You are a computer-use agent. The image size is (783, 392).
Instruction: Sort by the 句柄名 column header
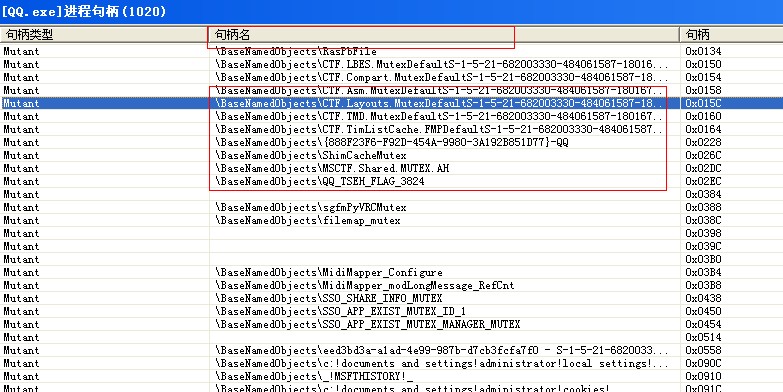coord(444,34)
